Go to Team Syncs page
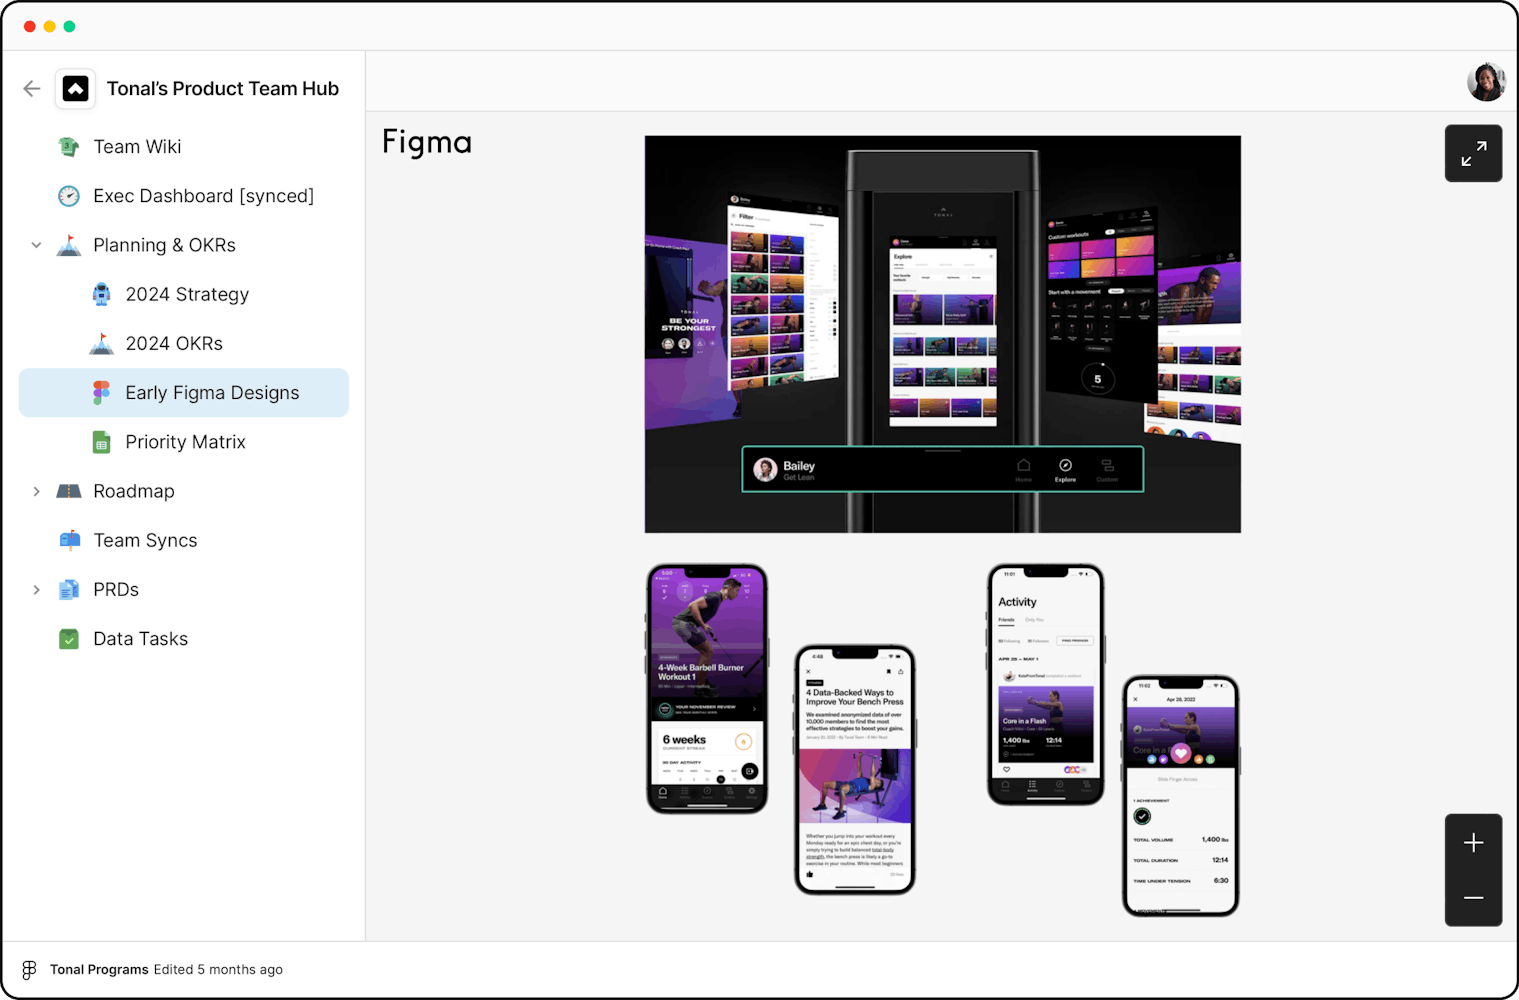Image resolution: width=1519 pixels, height=1000 pixels. click(x=145, y=540)
